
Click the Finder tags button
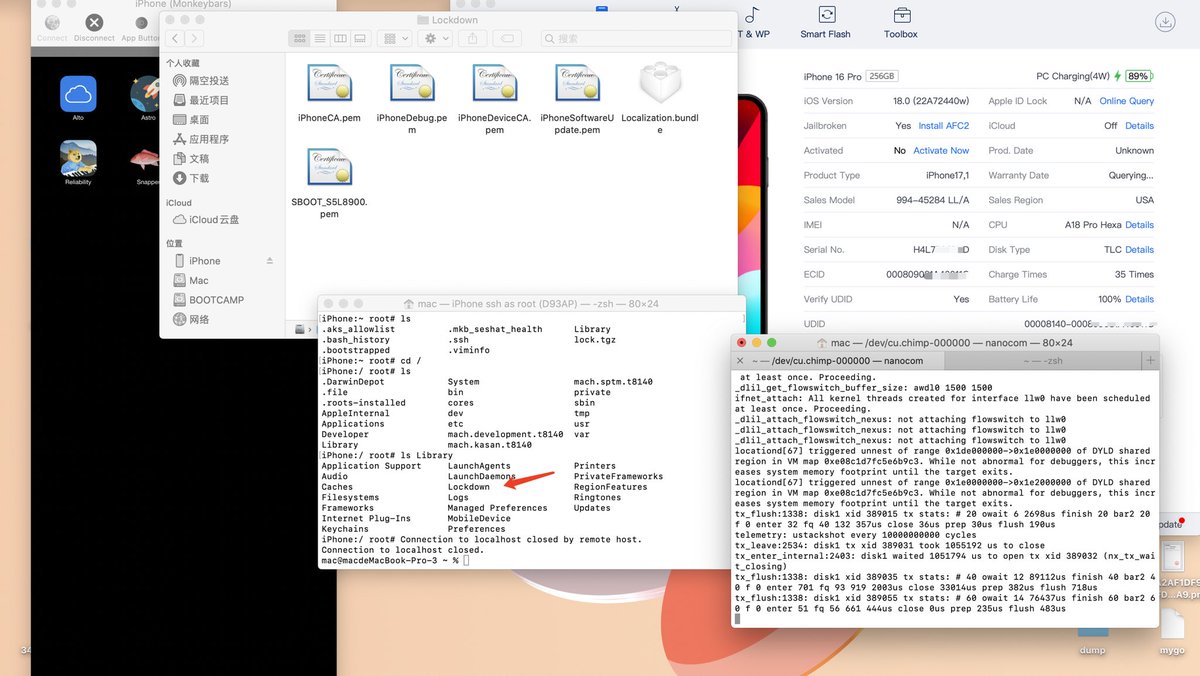pos(507,38)
